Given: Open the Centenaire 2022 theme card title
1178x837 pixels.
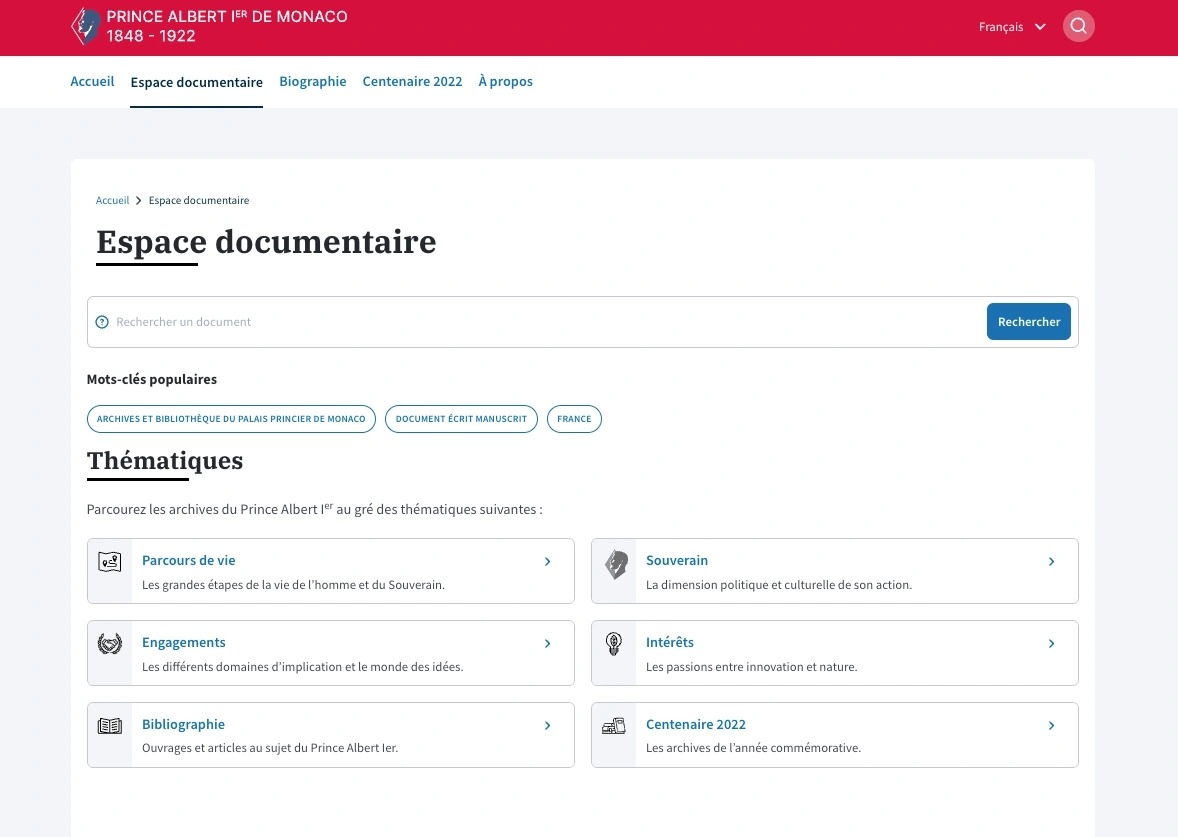Looking at the screenshot, I should point(696,724).
